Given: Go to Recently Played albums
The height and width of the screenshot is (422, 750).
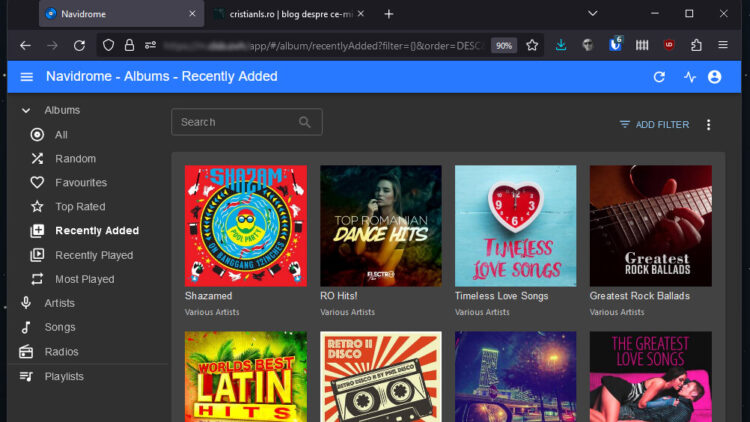Looking at the screenshot, I should click(x=93, y=255).
